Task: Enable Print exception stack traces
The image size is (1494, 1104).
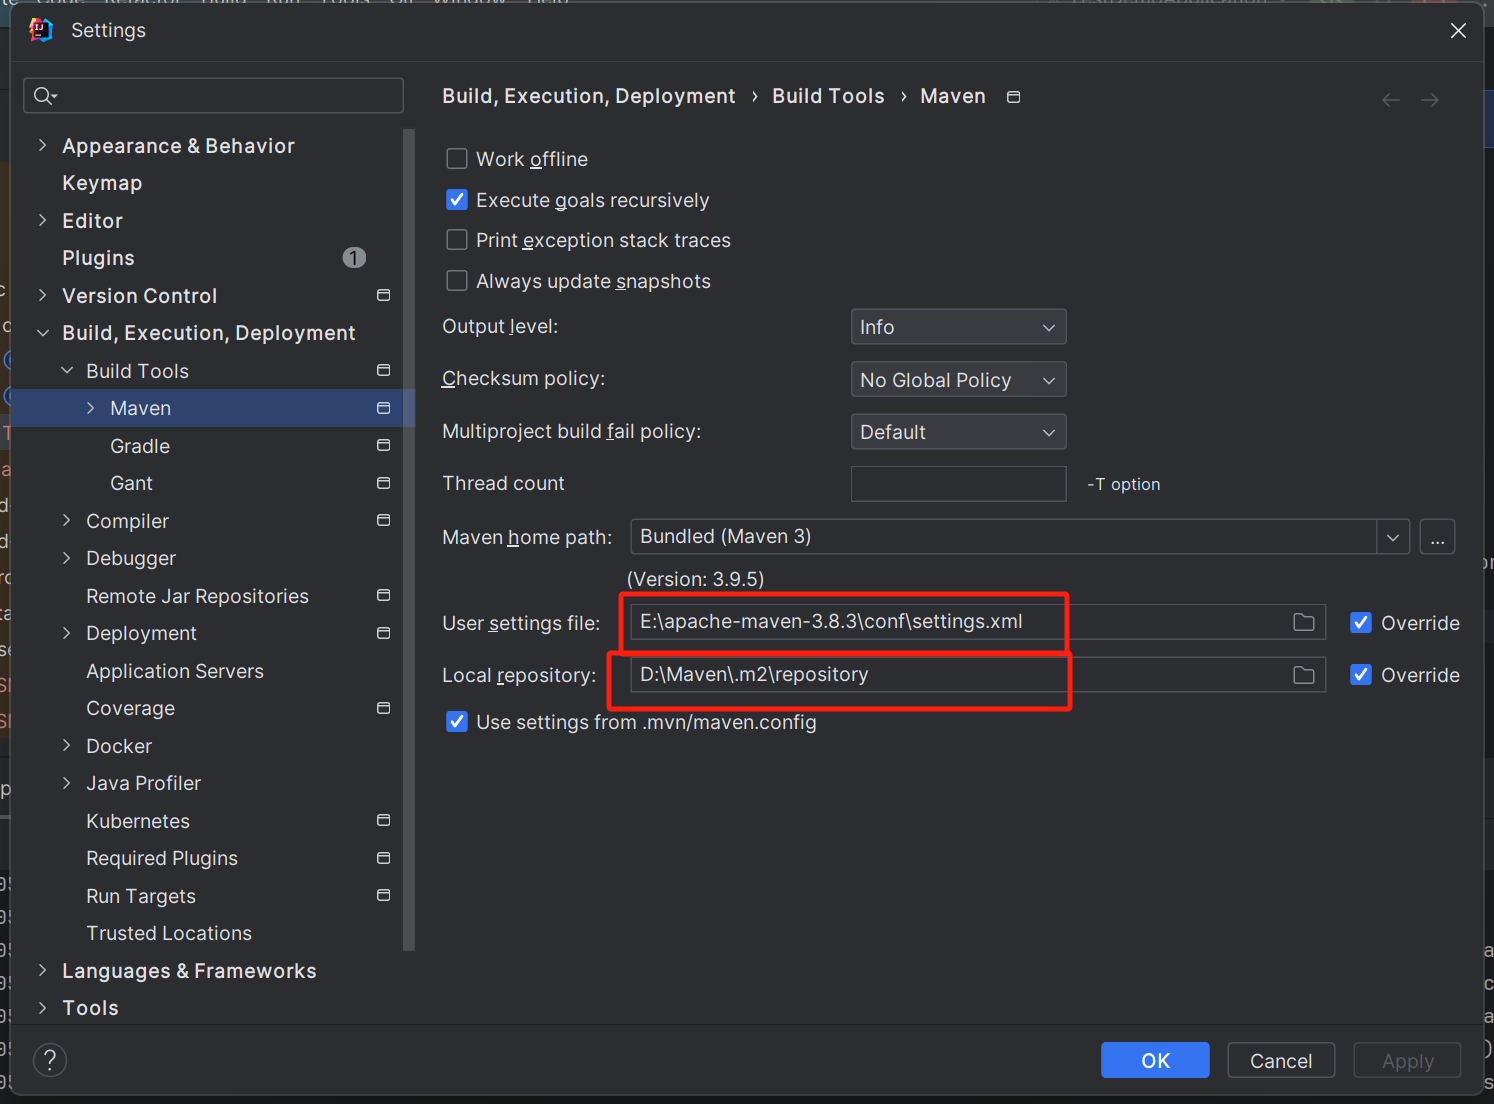Action: pos(457,240)
